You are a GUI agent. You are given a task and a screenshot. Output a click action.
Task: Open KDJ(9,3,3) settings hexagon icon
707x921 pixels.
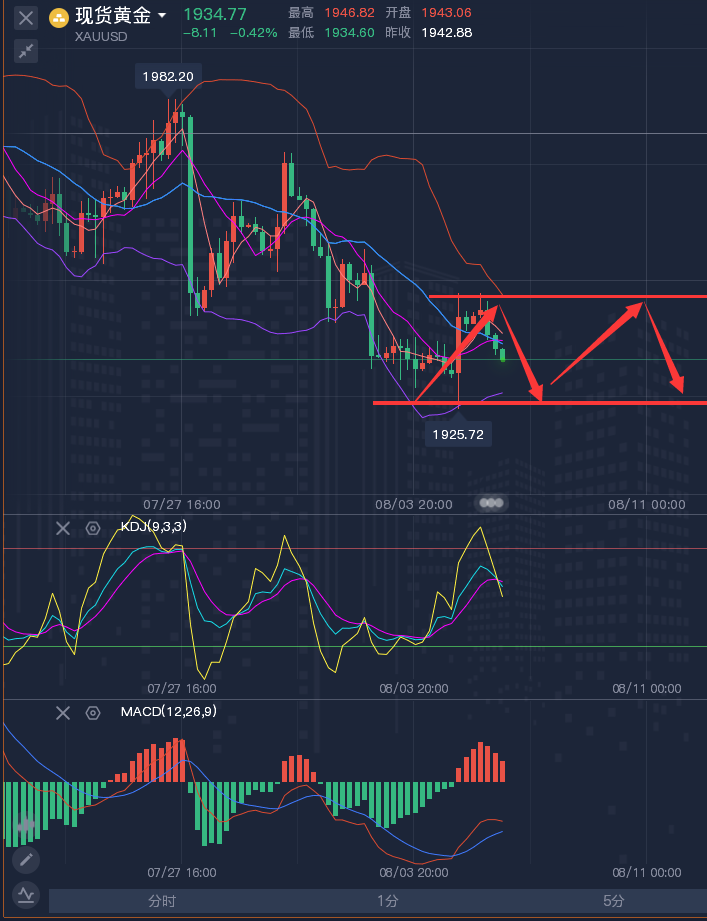pyautogui.click(x=93, y=528)
